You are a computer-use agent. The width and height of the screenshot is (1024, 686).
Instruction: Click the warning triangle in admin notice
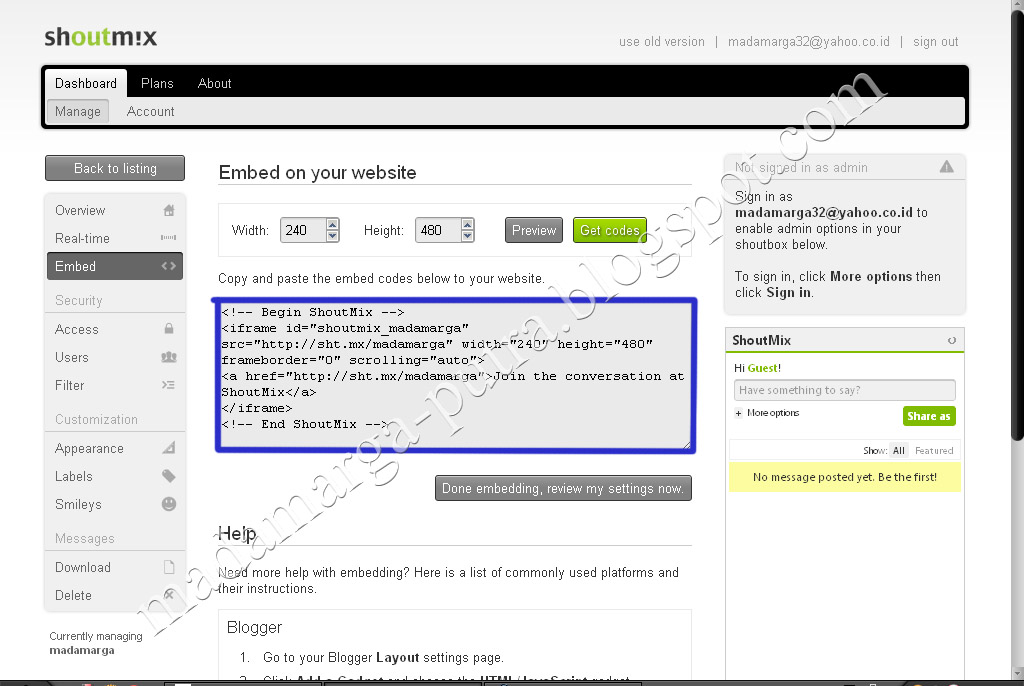click(x=946, y=167)
